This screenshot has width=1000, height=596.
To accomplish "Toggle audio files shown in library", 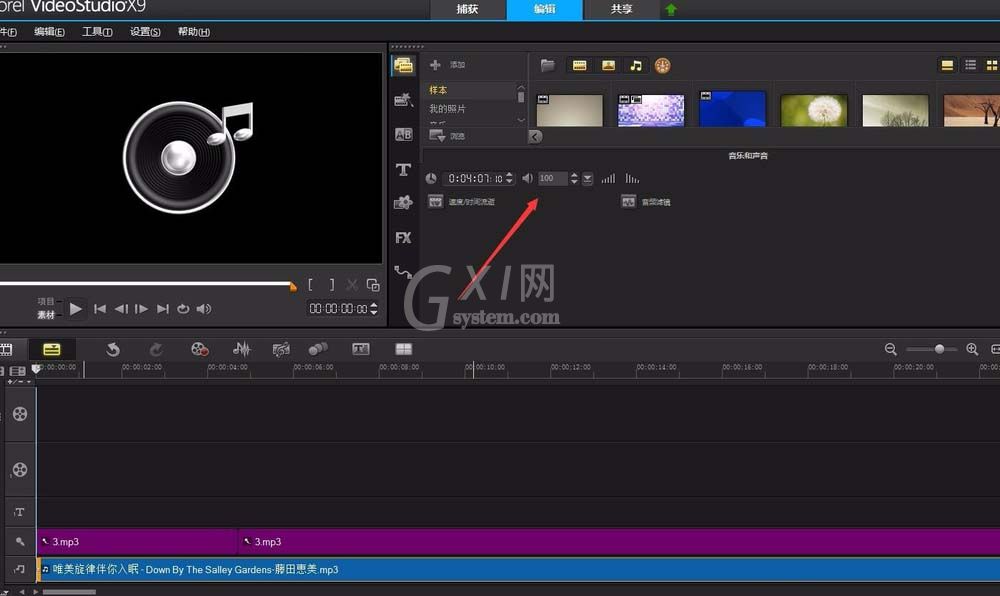I will 636,65.
